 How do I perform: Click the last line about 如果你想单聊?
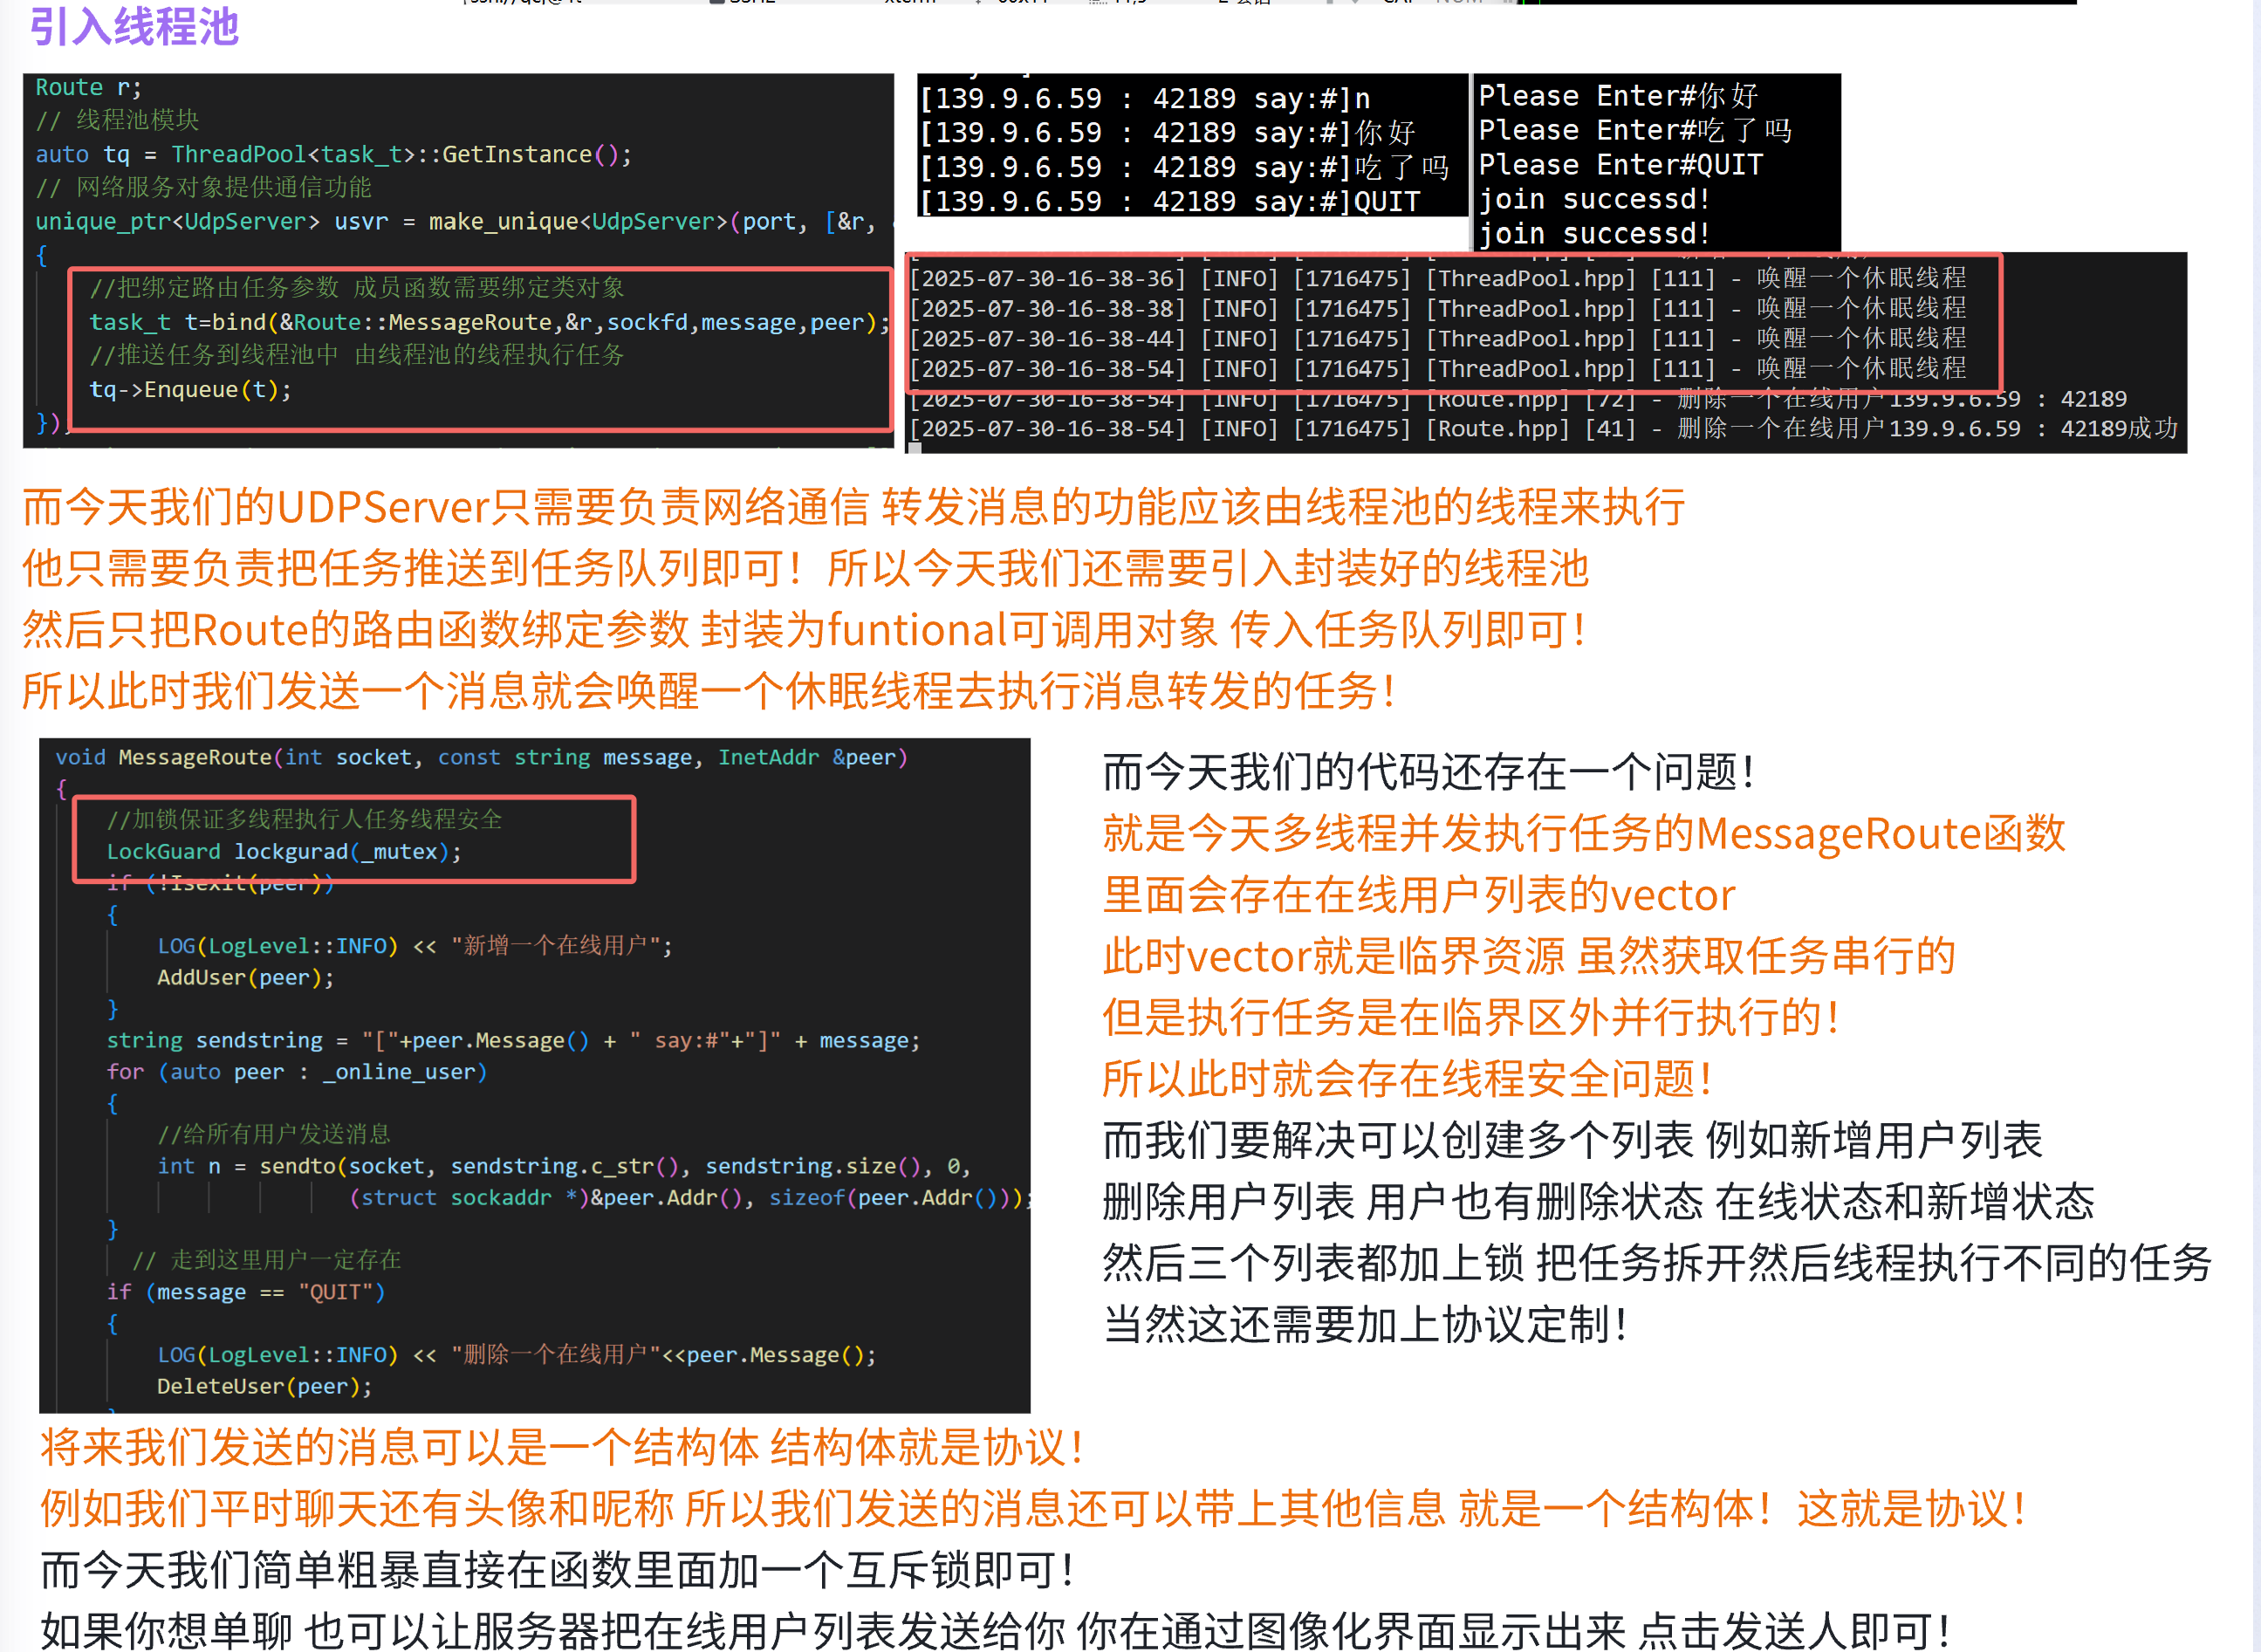tap(994, 1630)
